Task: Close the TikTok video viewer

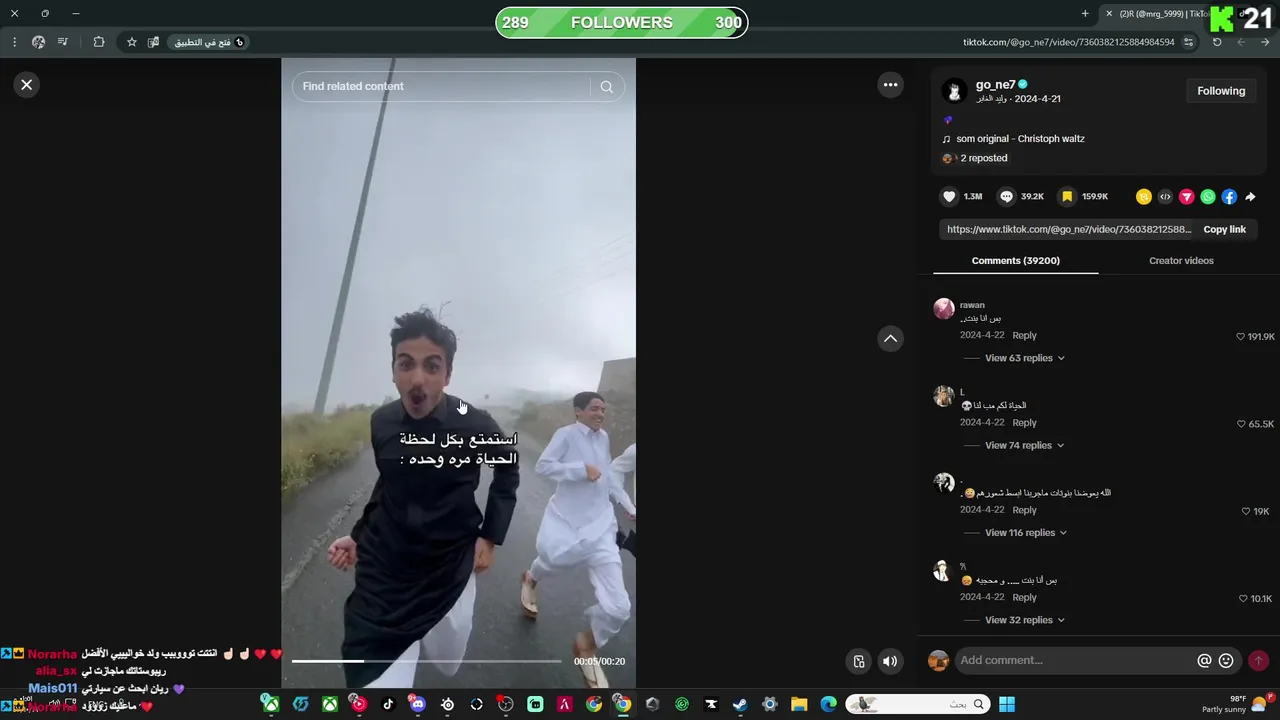Action: [x=27, y=85]
